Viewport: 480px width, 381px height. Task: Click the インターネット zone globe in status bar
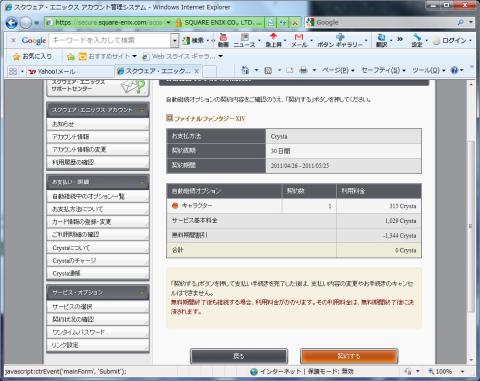(x=254, y=371)
